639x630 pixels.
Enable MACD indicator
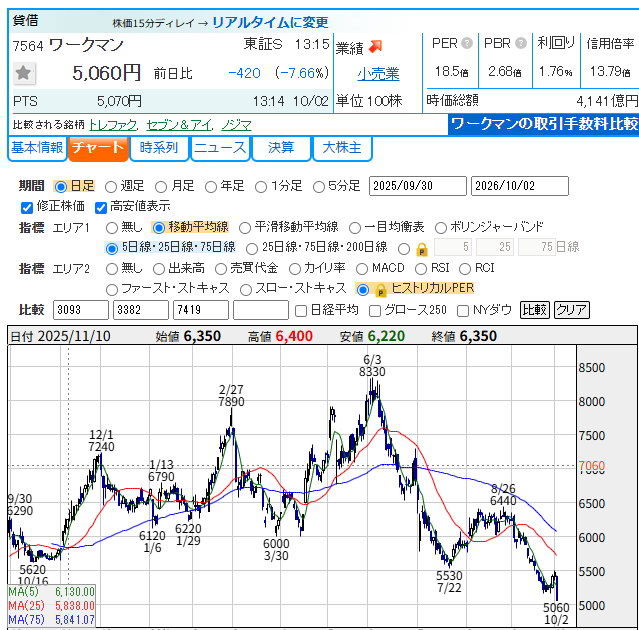[362, 269]
